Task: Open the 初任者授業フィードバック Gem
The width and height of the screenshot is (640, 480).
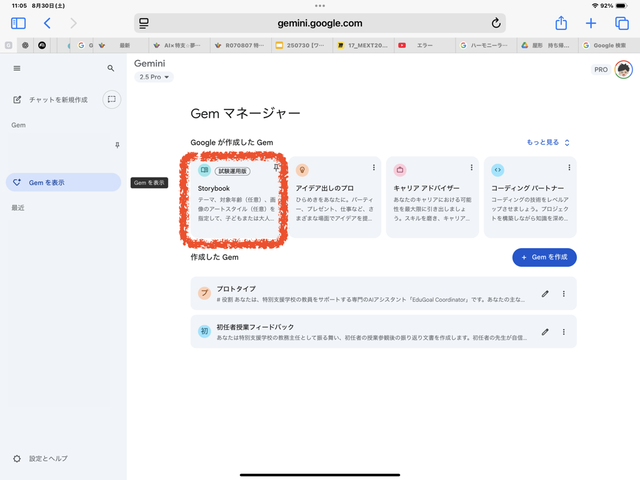Action: coord(383,331)
